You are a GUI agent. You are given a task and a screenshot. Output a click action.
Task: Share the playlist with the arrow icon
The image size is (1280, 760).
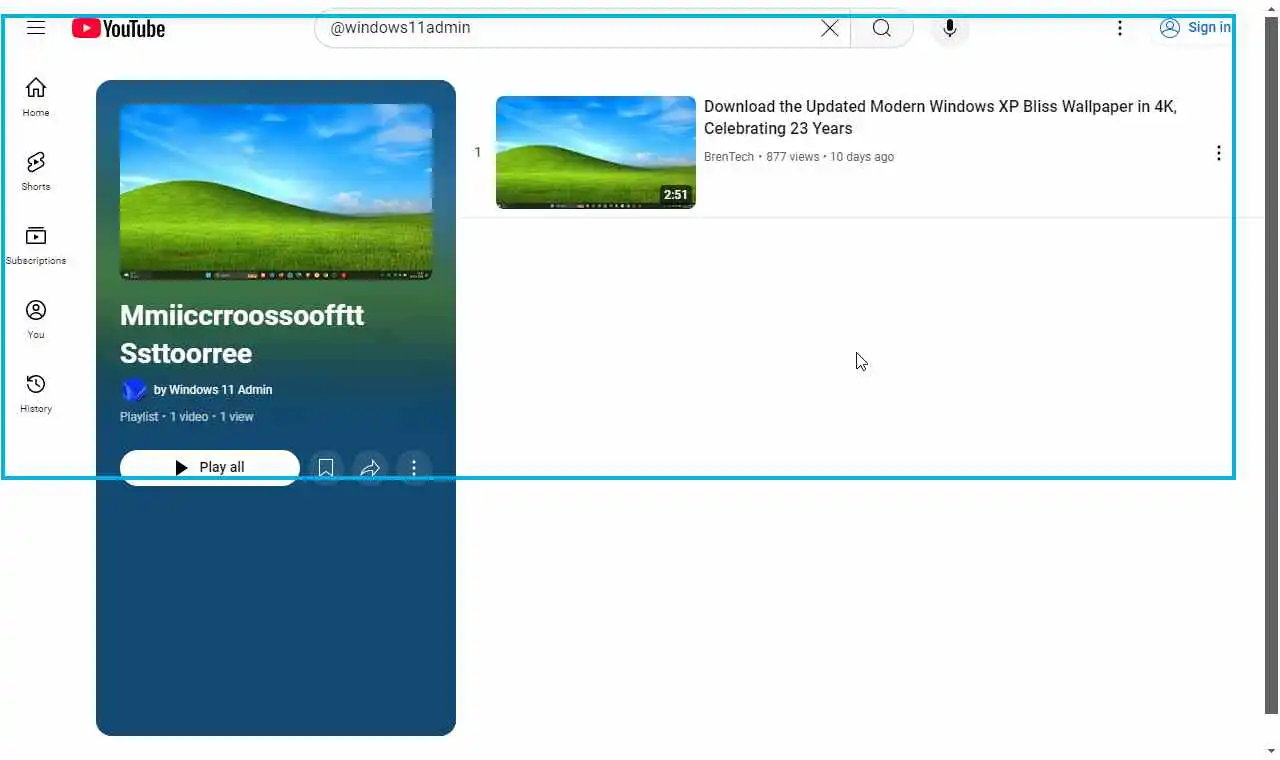(x=370, y=467)
